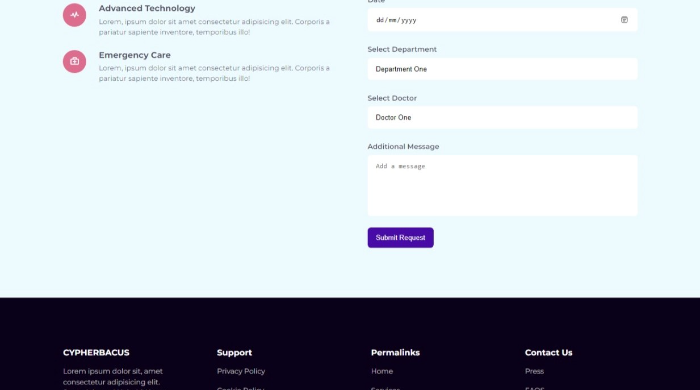Click the Permalinks footer heading
This screenshot has height=390, width=700.
pyautogui.click(x=396, y=353)
